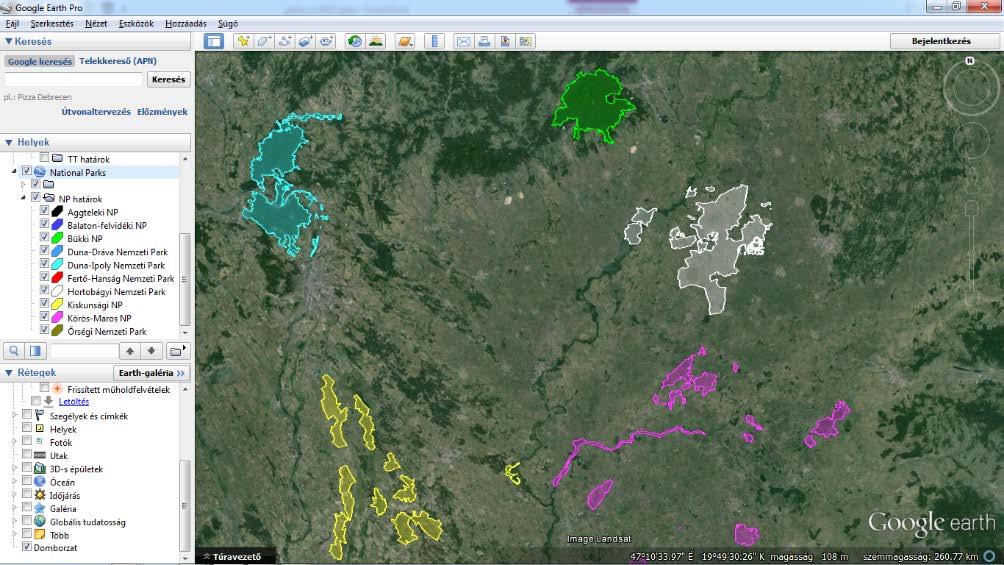Click the globe icon next to Óceán
The image size is (1004, 565).
40,482
